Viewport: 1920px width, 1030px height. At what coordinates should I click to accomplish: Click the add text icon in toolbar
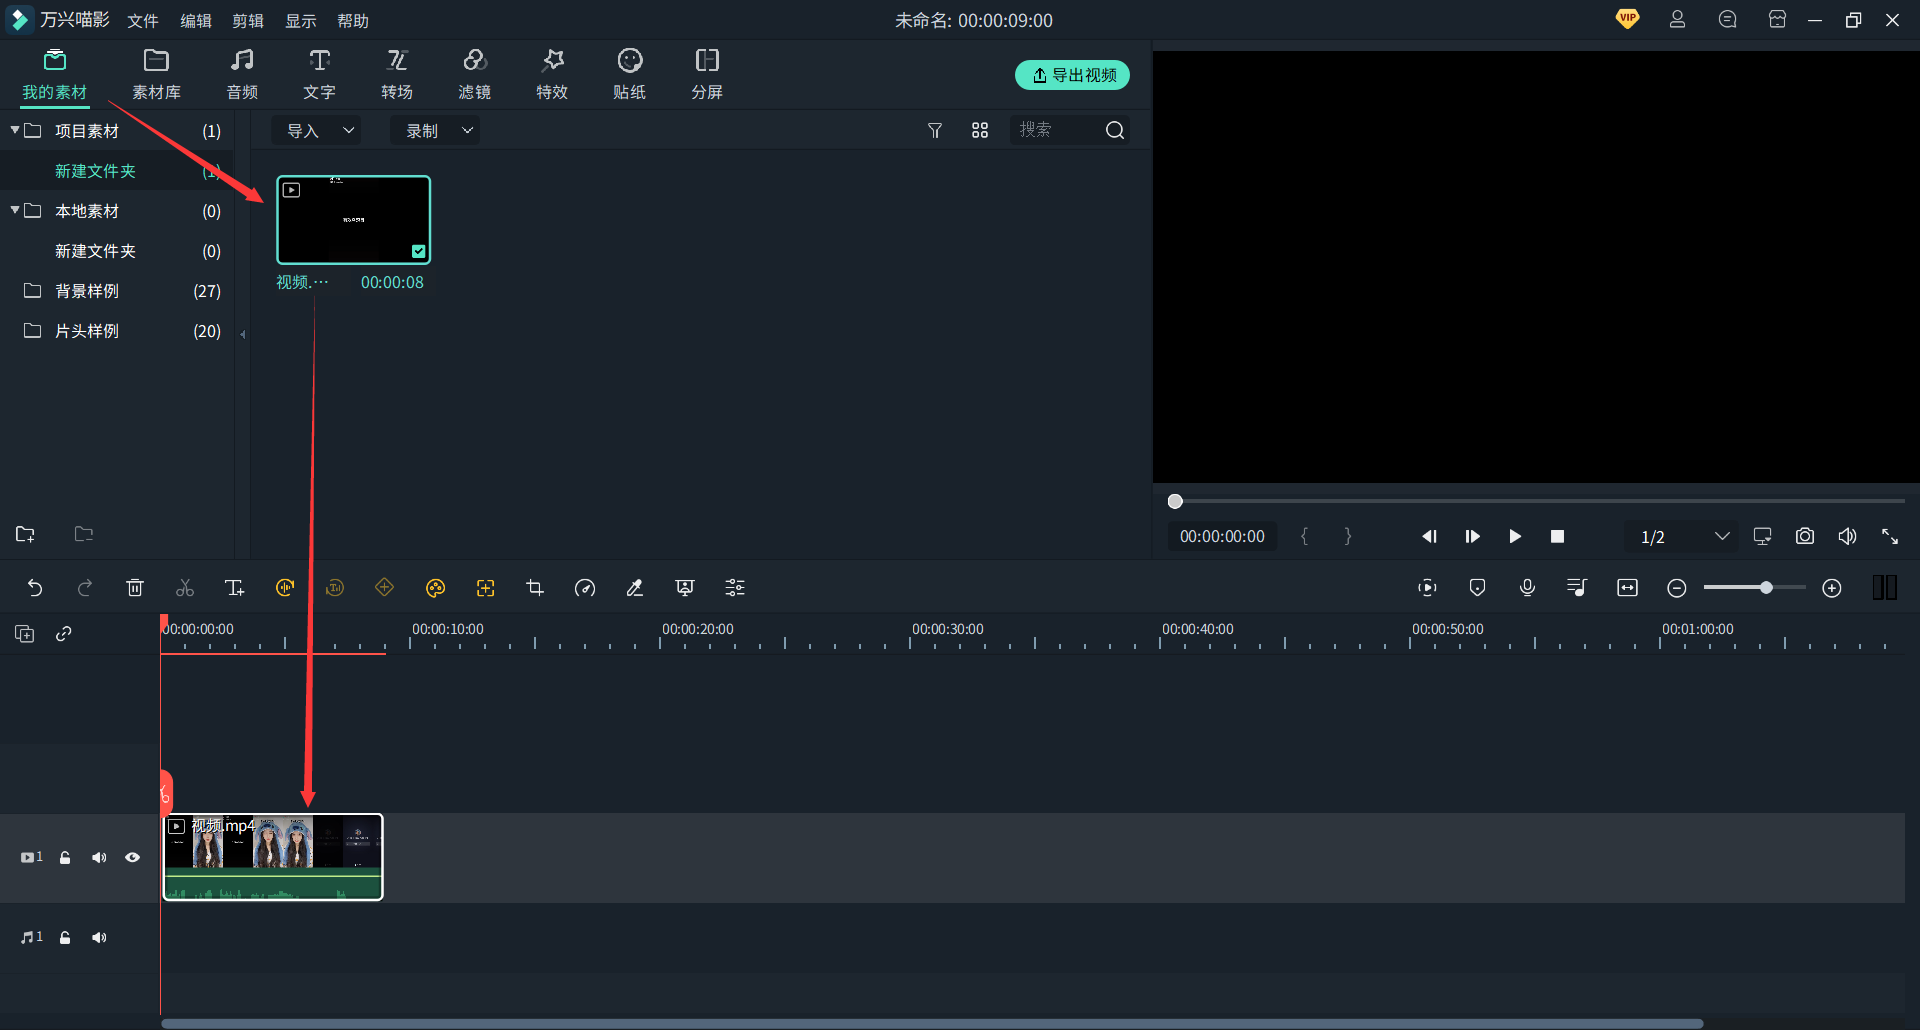[235, 588]
